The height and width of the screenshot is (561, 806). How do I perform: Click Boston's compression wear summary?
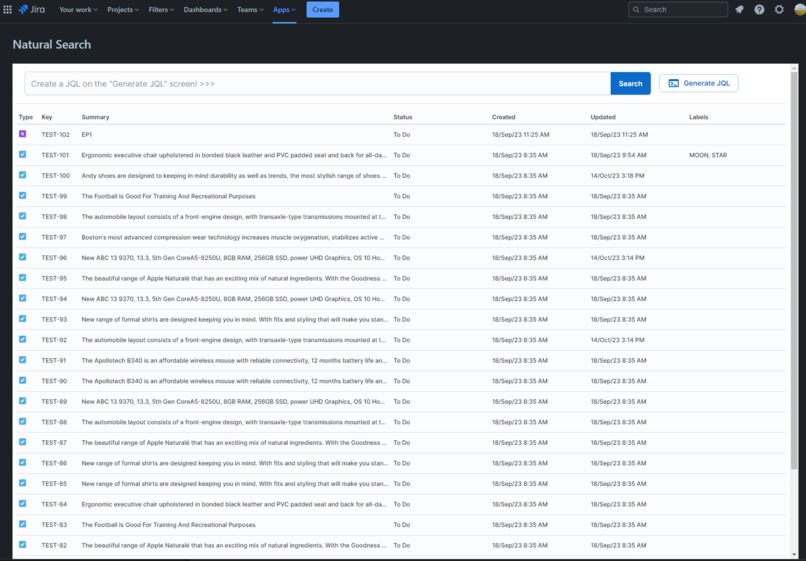232,237
